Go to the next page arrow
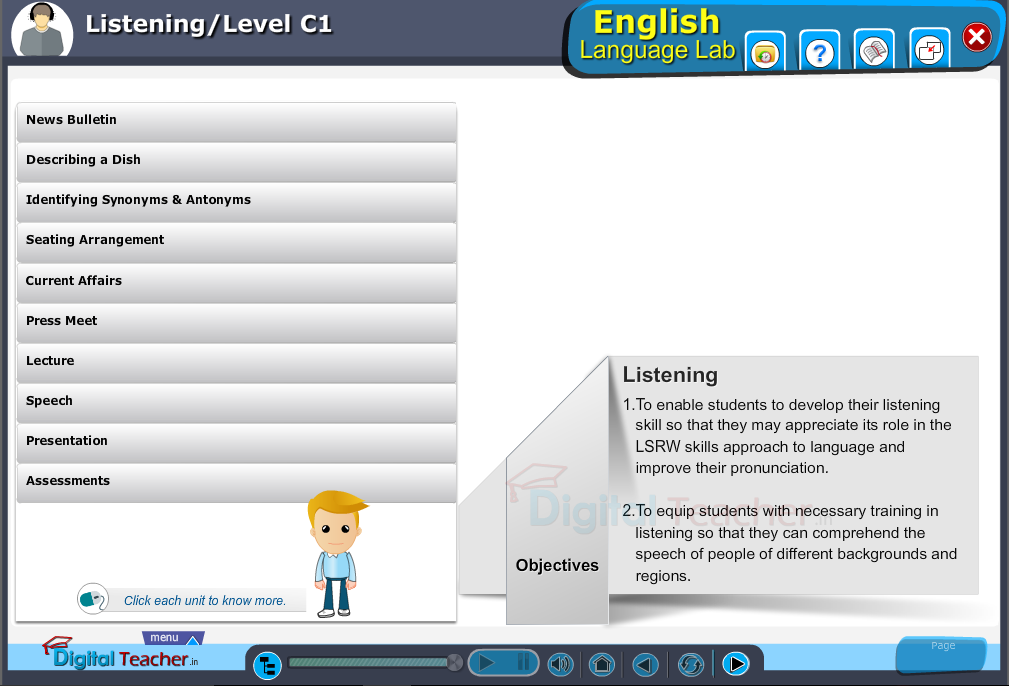The image size is (1009, 686). tap(736, 664)
